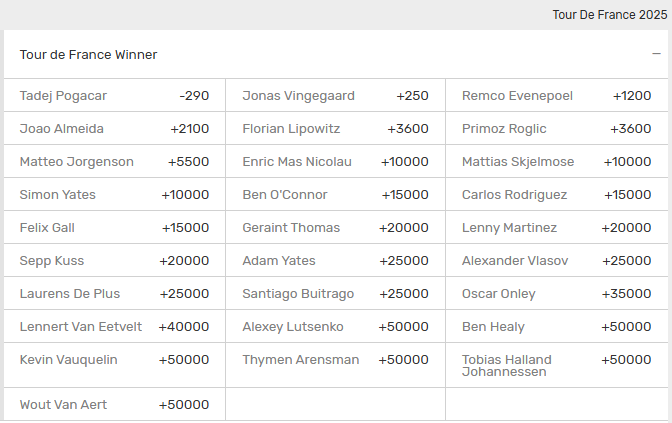Choose Joao Almeida +2100 selection
Screen dimensions: 672x423
pyautogui.click(x=114, y=129)
